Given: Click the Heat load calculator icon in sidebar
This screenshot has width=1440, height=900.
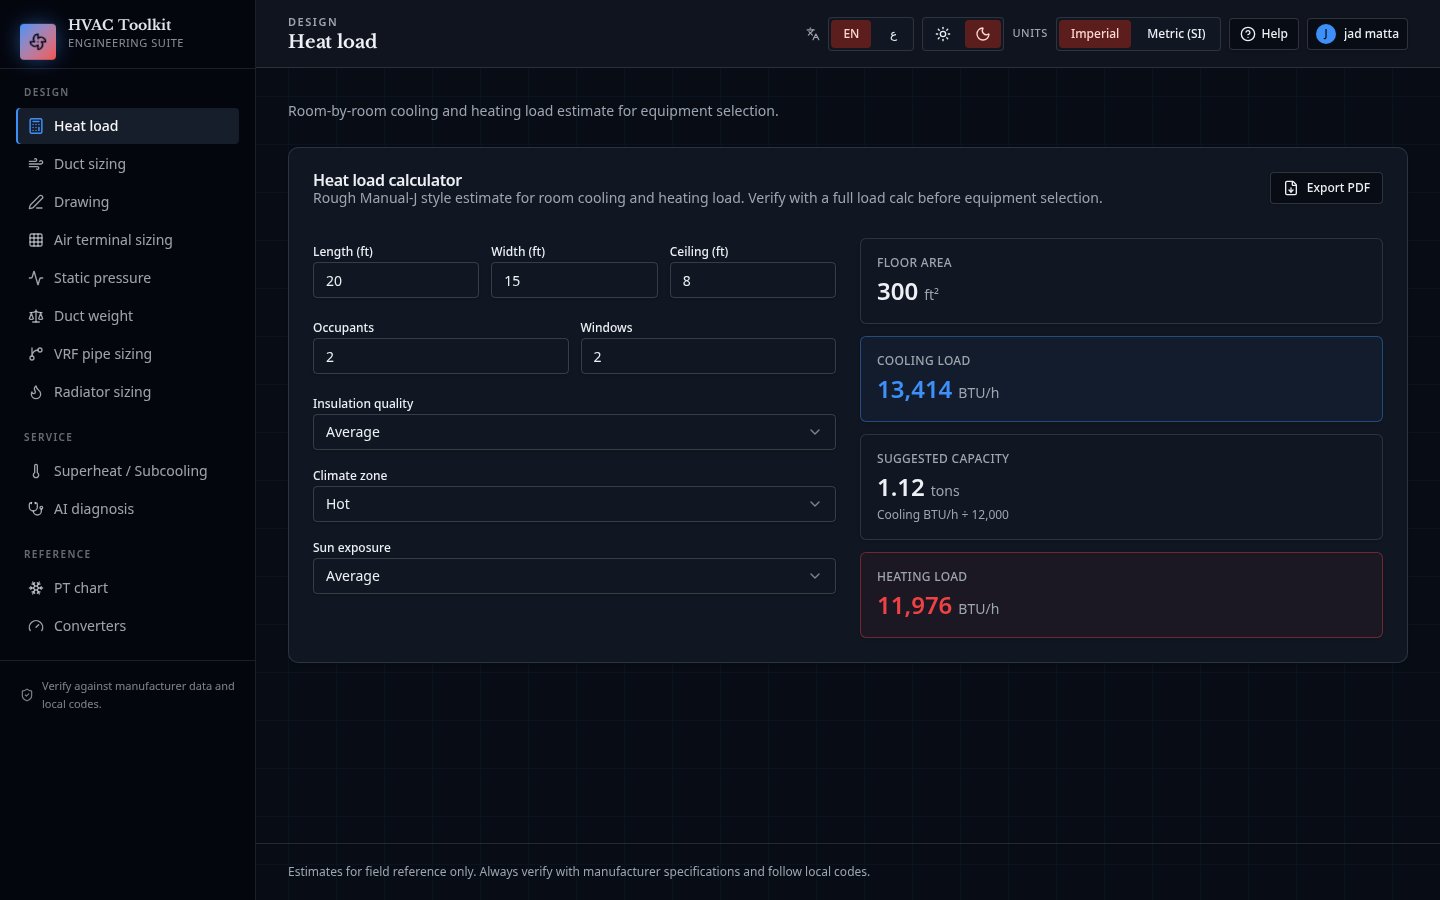Looking at the screenshot, I should click(36, 126).
